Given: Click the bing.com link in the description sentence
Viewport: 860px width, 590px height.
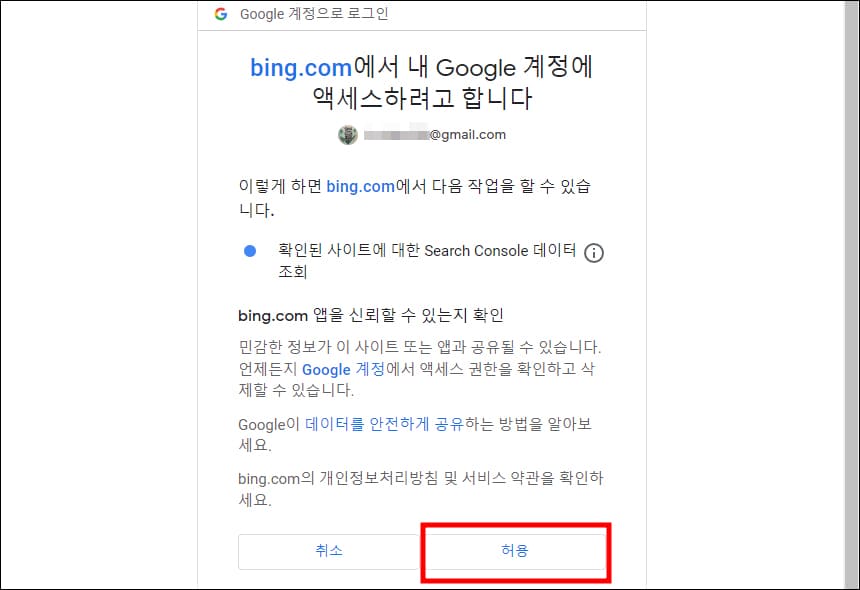Looking at the screenshot, I should click(360, 186).
